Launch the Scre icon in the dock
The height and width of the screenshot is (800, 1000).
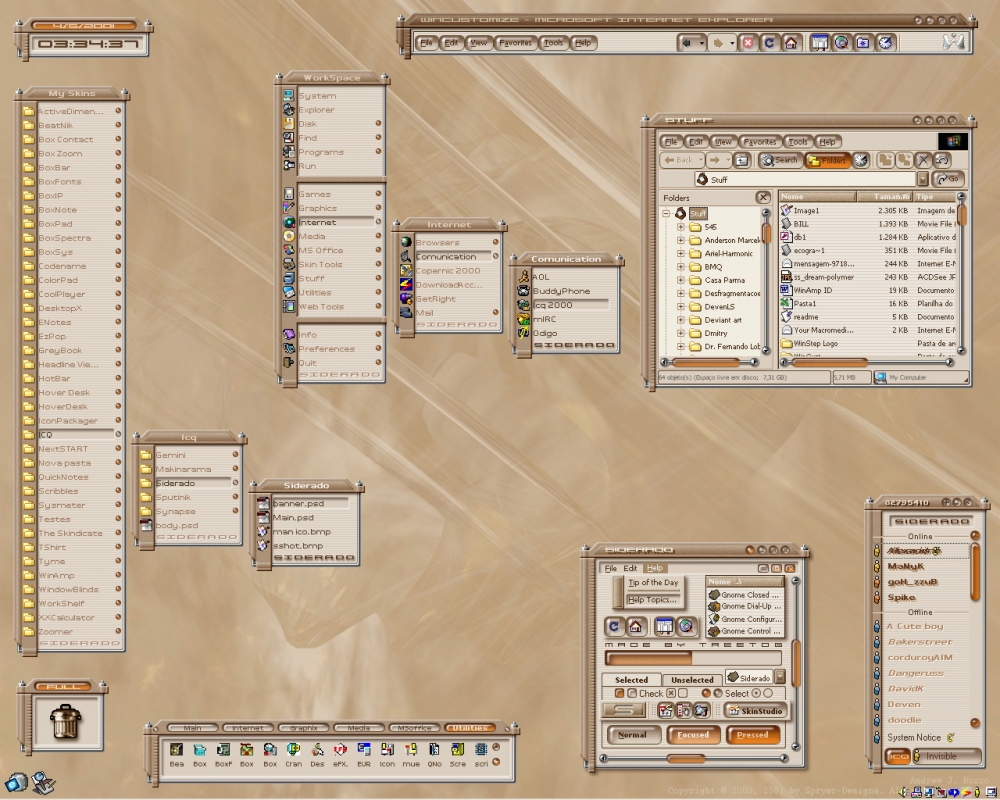457,750
